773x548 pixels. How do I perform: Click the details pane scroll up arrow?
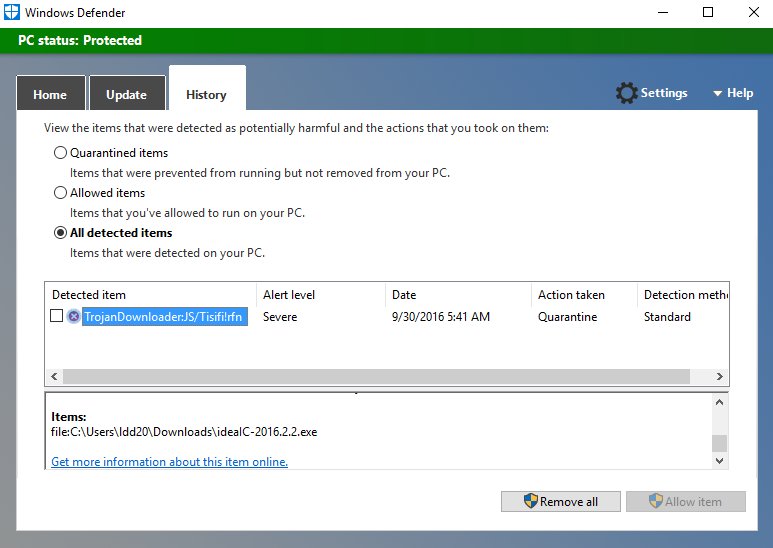point(719,402)
